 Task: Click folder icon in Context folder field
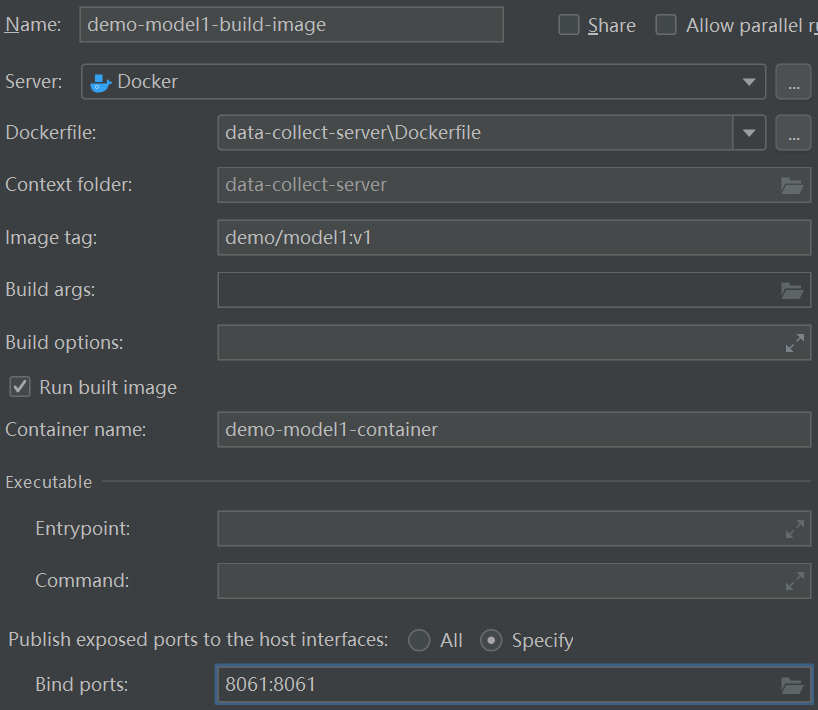pyautogui.click(x=792, y=185)
